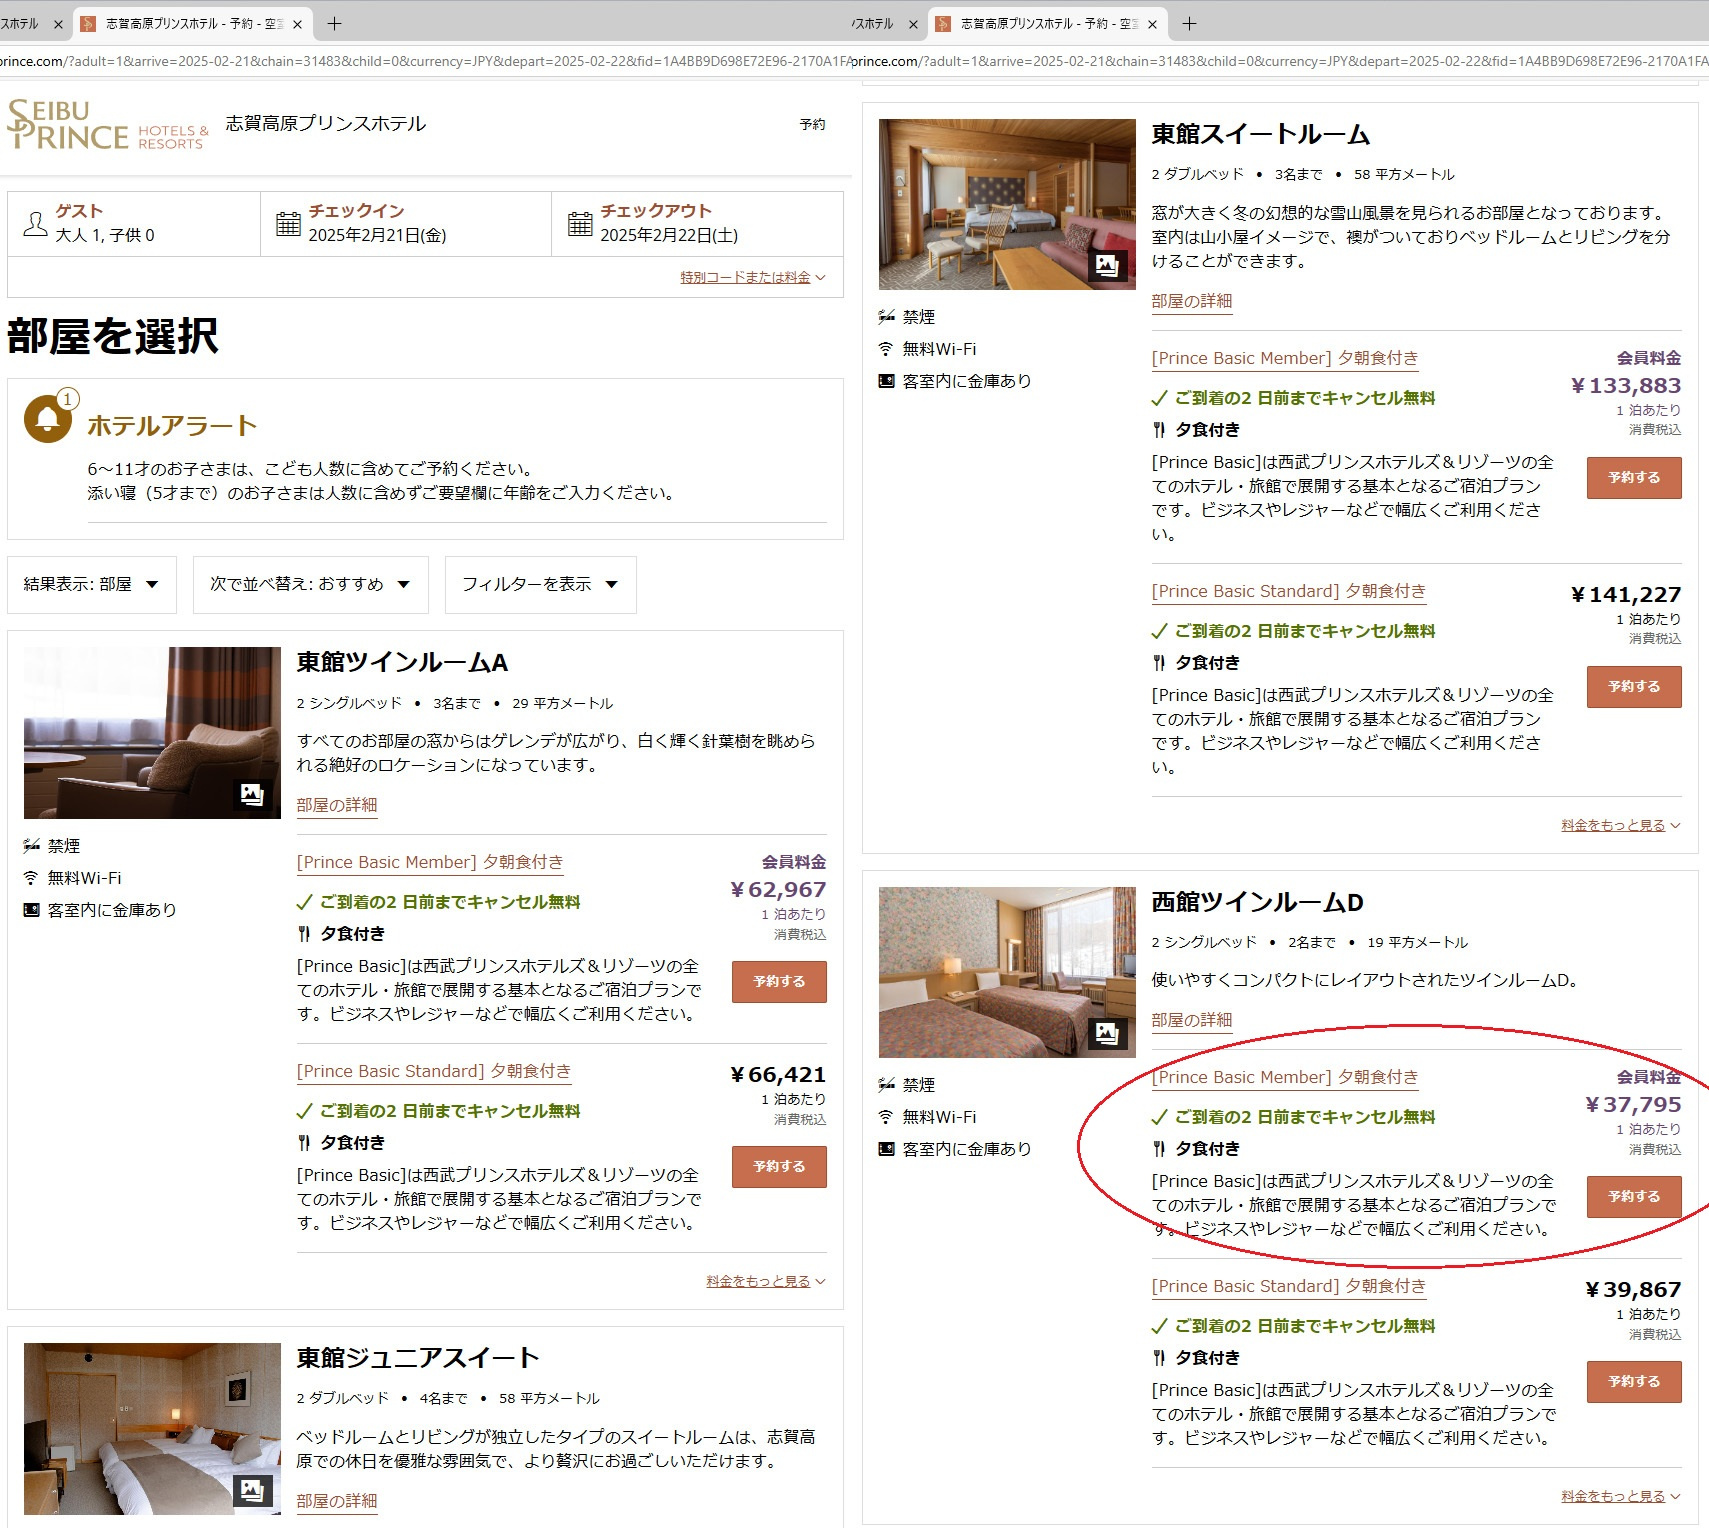Open the check-out calendar icon

(x=580, y=224)
